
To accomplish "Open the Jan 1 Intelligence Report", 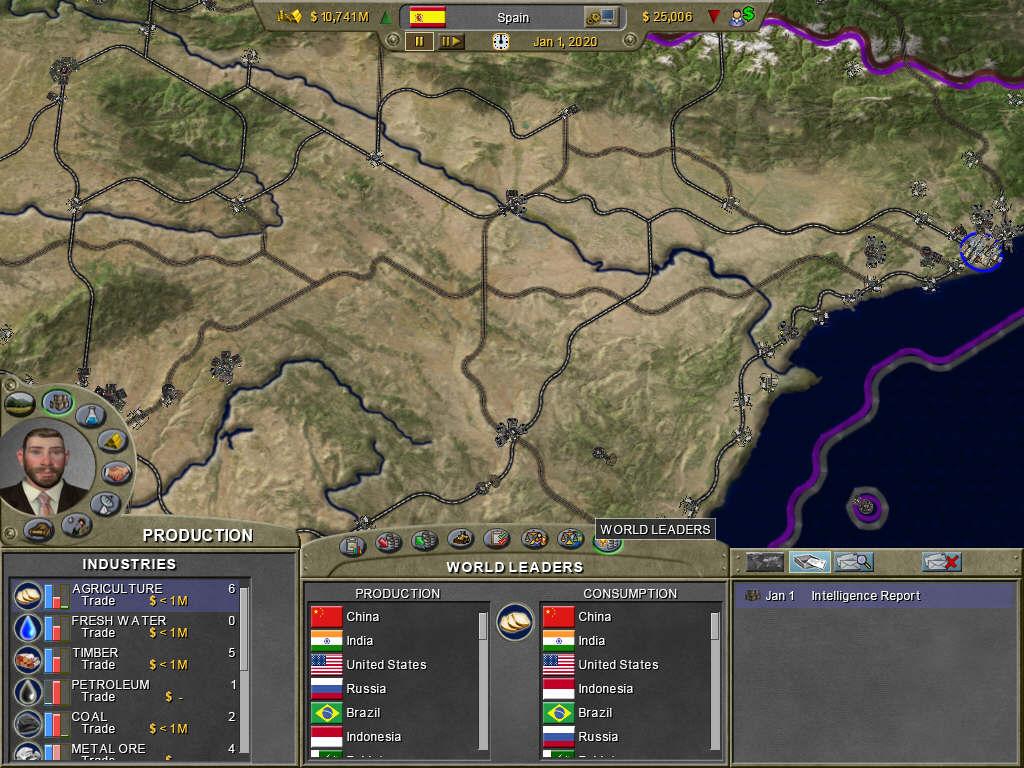I will tap(865, 596).
